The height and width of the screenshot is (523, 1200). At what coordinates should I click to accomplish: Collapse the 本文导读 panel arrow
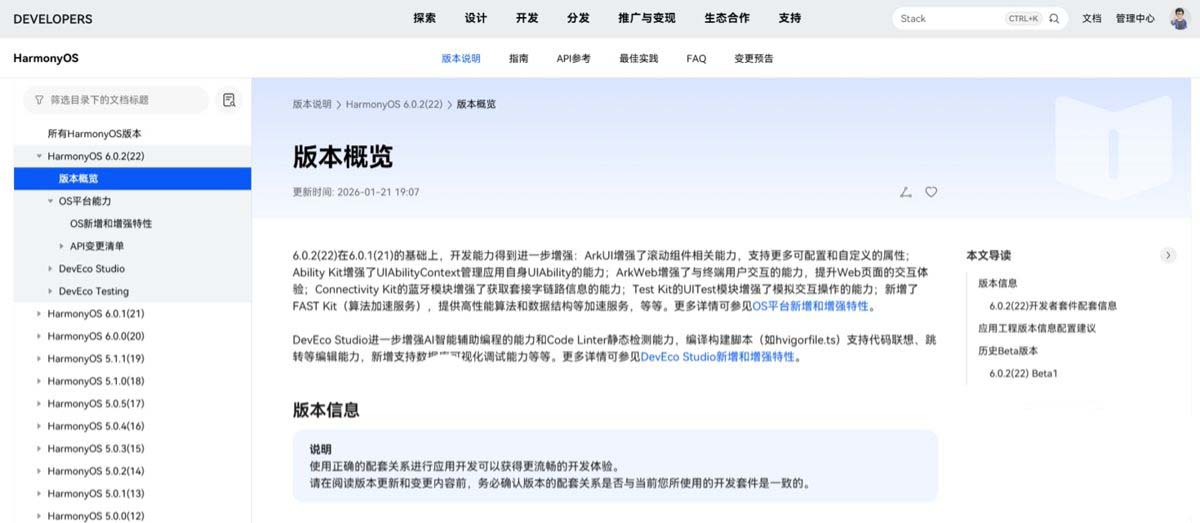pyautogui.click(x=1168, y=255)
